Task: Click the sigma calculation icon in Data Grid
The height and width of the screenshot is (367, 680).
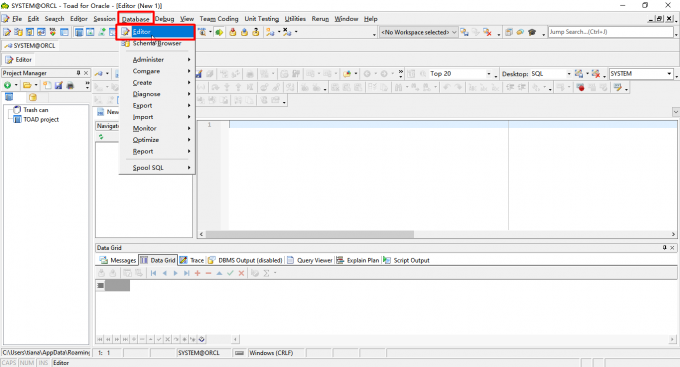Action: click(x=266, y=273)
